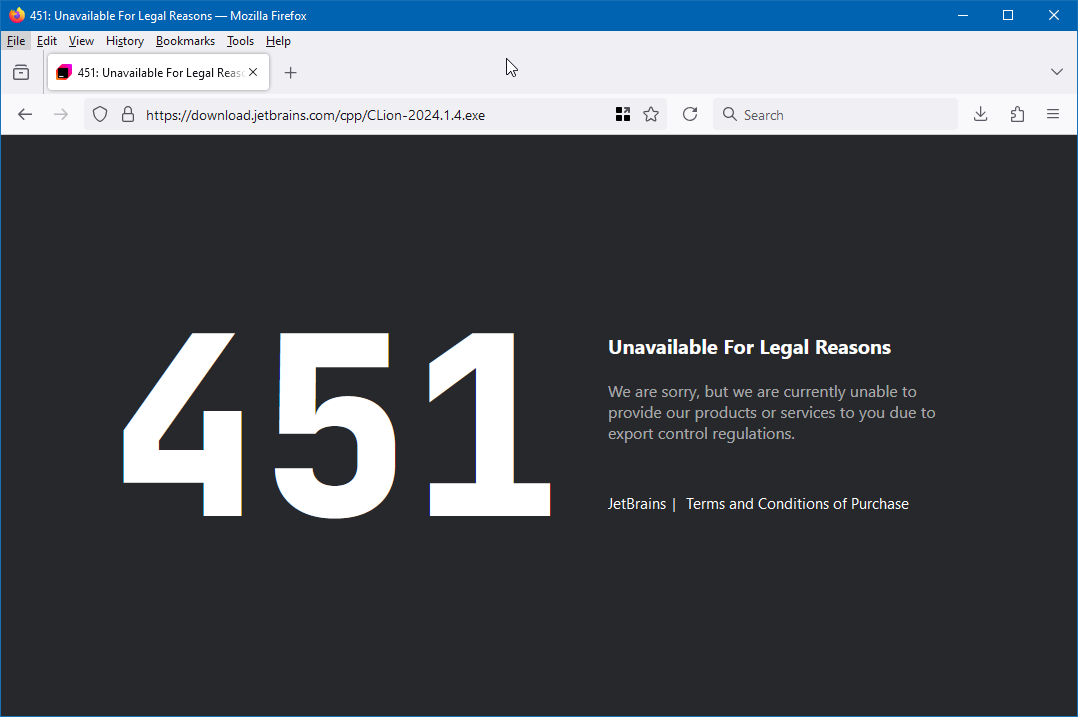
Task: Close the Firefox window
Action: [x=1053, y=15]
